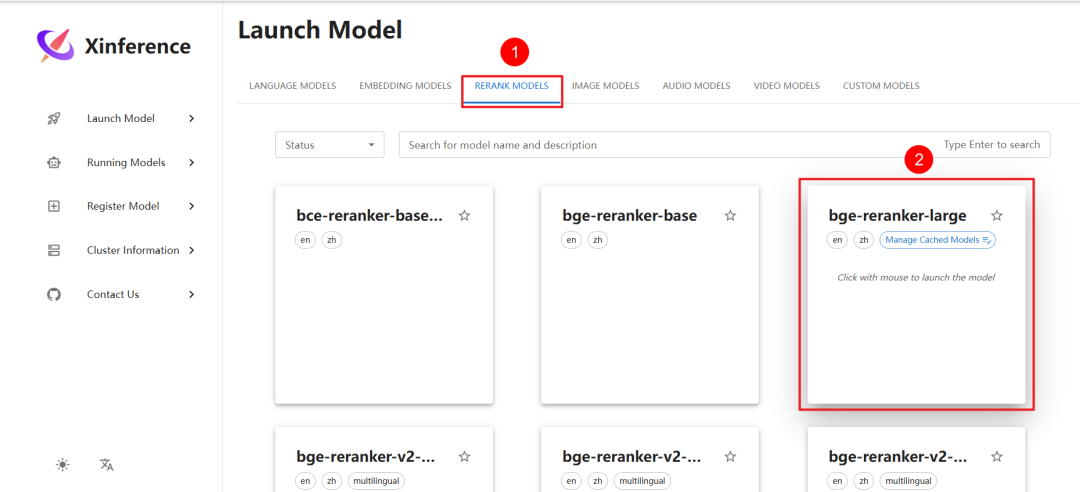Click the GitHub icon beside Contact Us
The width and height of the screenshot is (1080, 492).
pos(54,294)
